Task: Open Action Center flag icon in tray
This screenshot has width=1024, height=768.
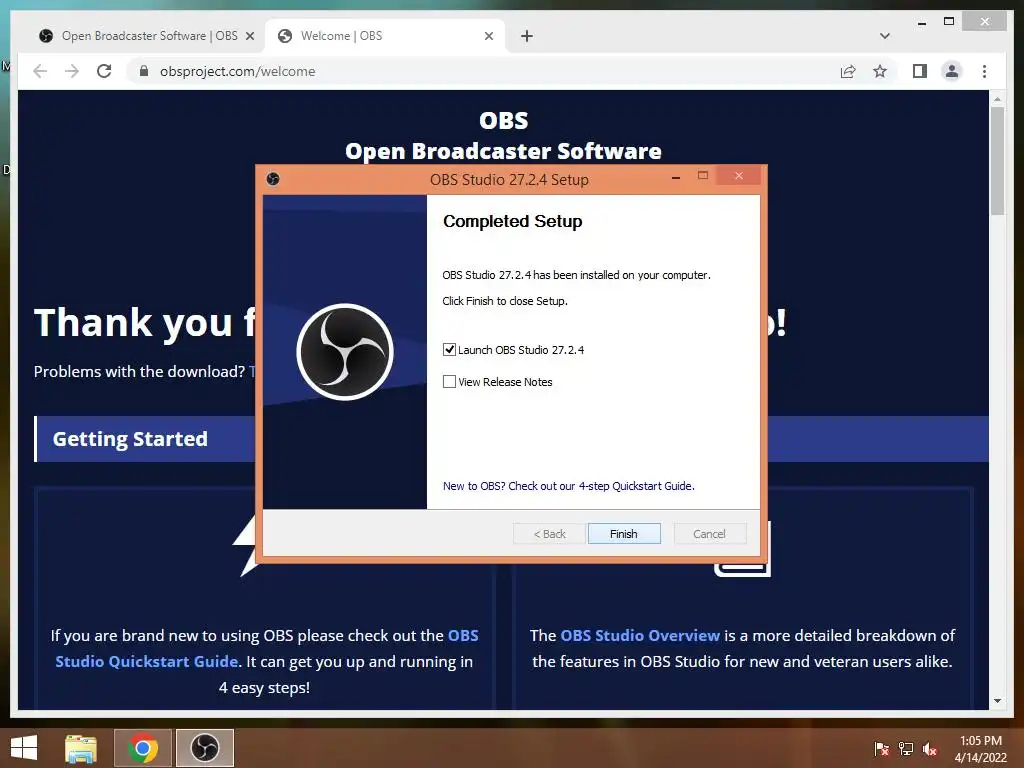Action: click(x=882, y=749)
